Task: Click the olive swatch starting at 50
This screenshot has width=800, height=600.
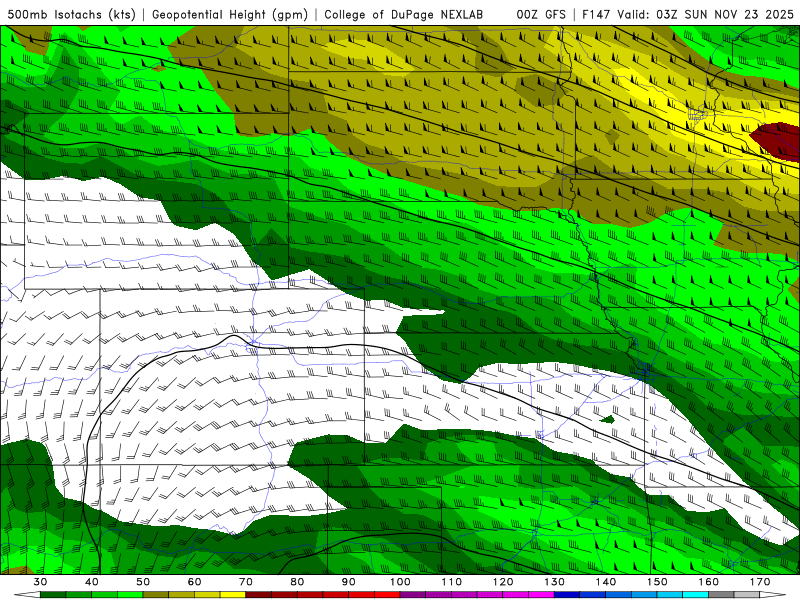Action: [x=156, y=595]
